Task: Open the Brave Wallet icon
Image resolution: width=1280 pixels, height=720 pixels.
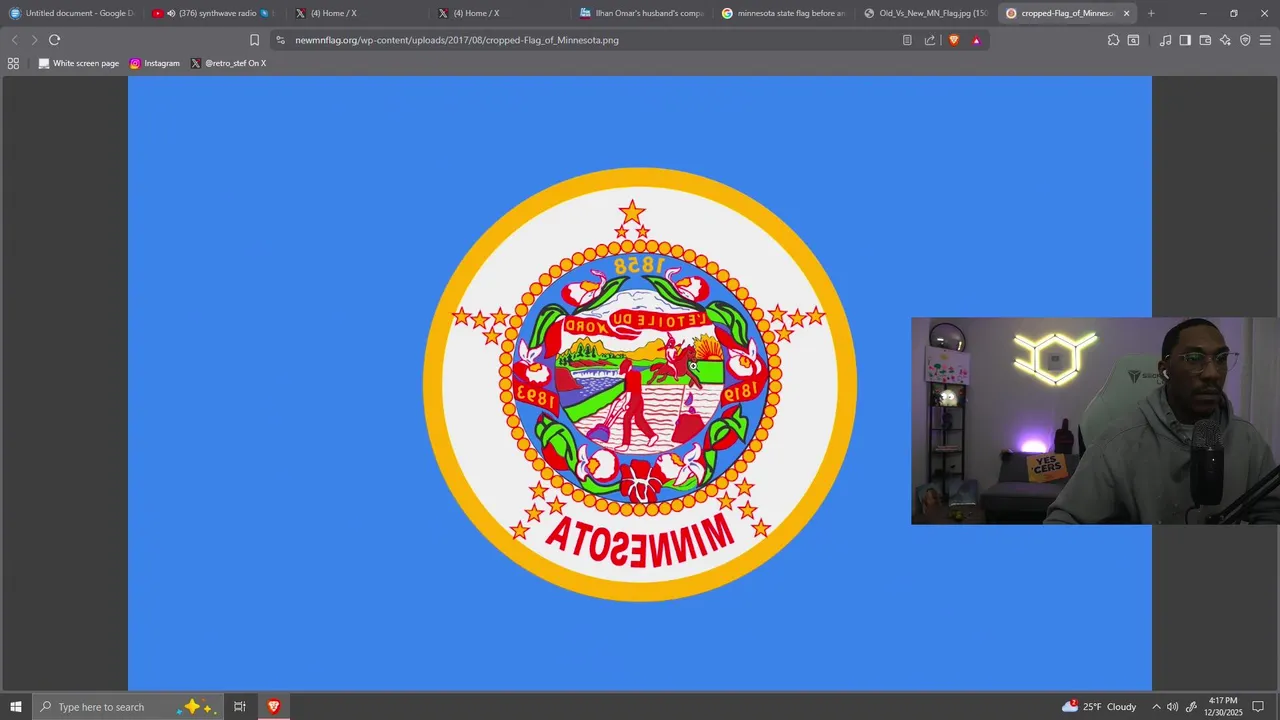Action: pos(1205,40)
